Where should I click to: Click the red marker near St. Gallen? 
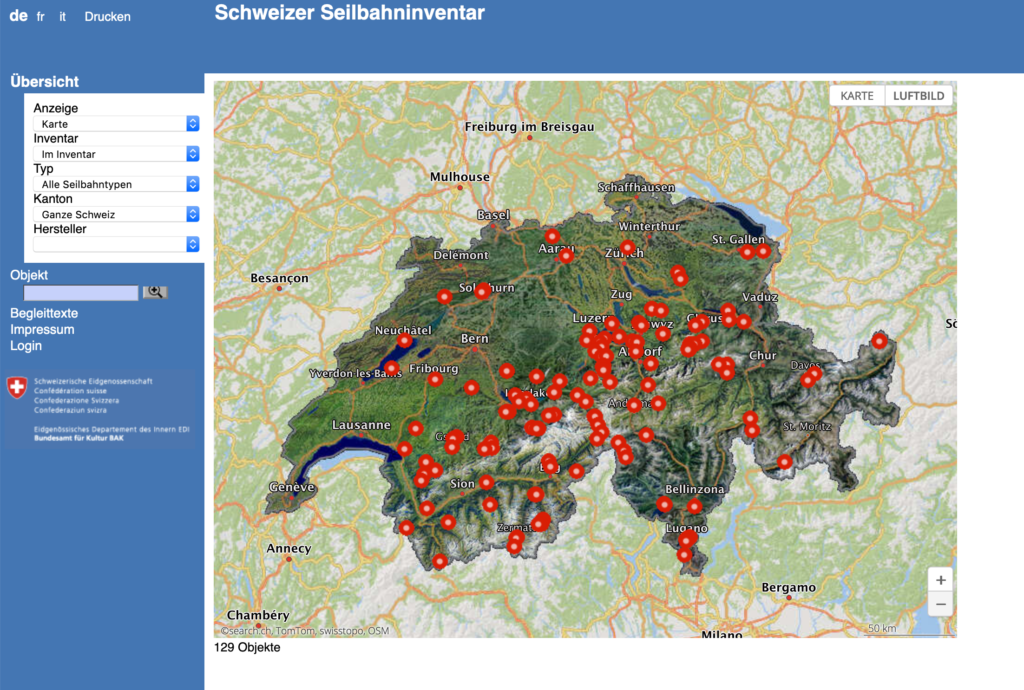(747, 252)
